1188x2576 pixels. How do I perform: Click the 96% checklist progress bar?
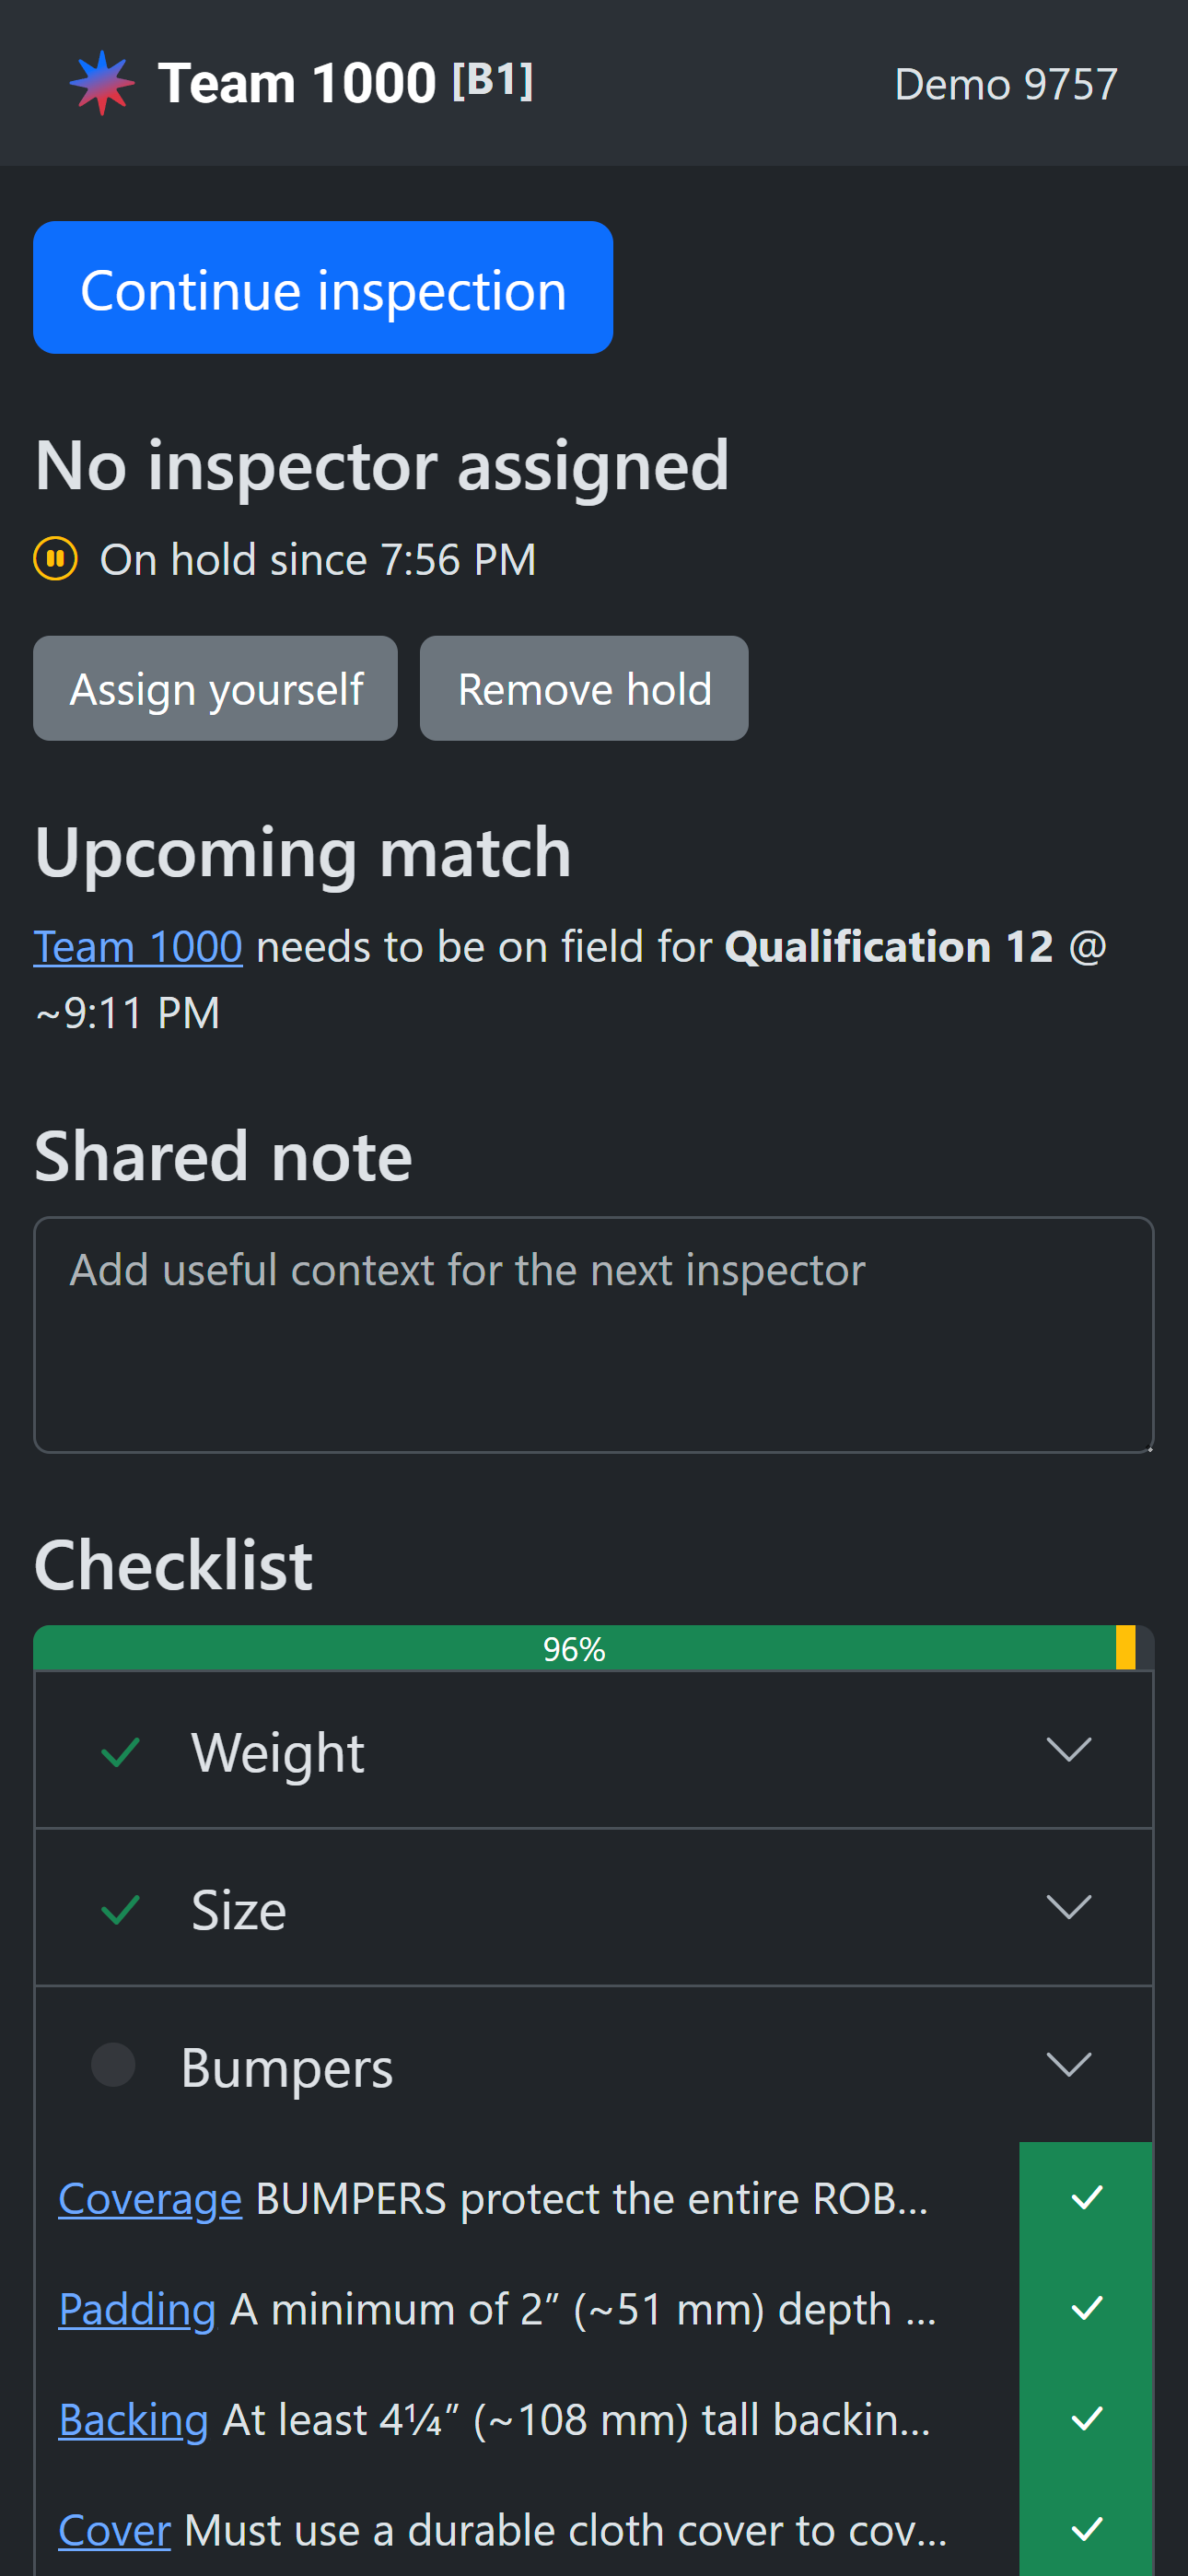coord(574,1648)
